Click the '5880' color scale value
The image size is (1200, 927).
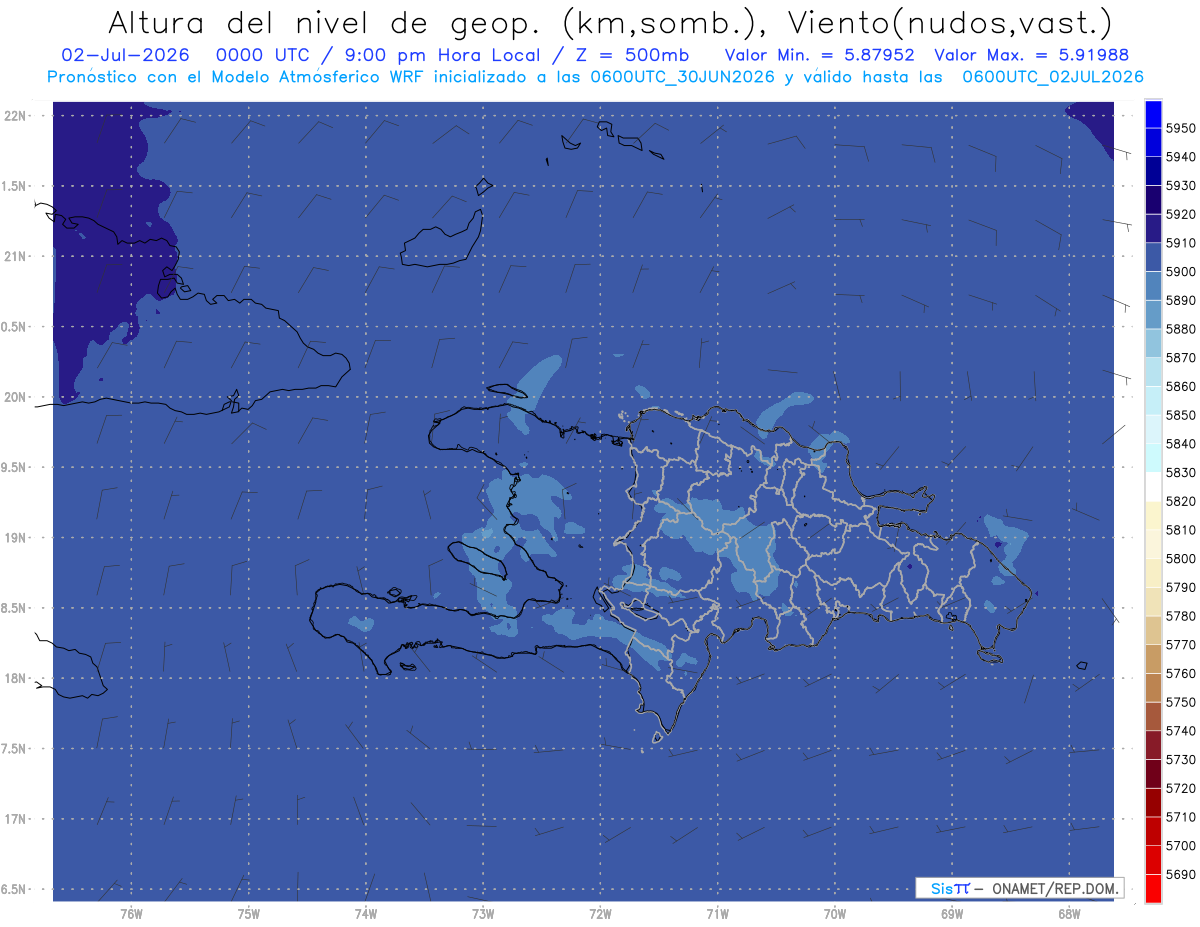[1181, 329]
